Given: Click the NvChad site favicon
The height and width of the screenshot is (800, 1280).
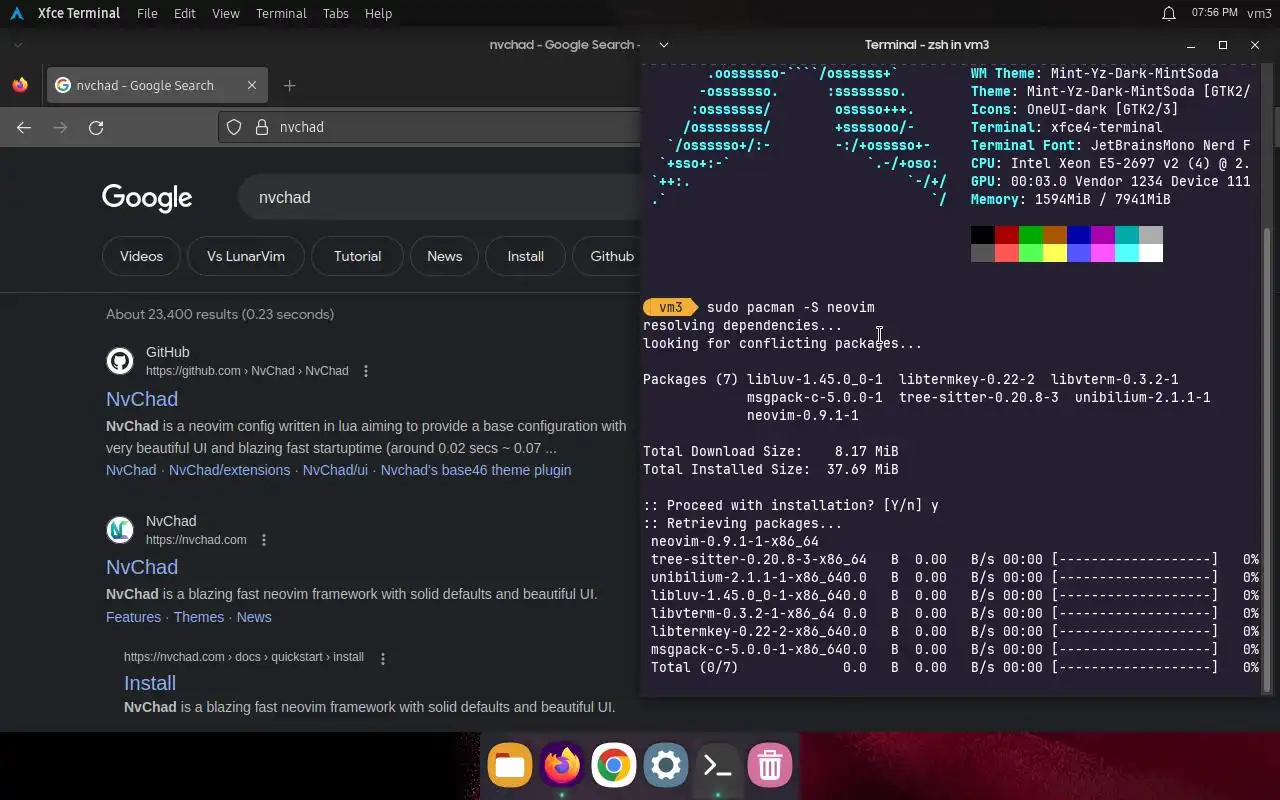Looking at the screenshot, I should coord(120,530).
